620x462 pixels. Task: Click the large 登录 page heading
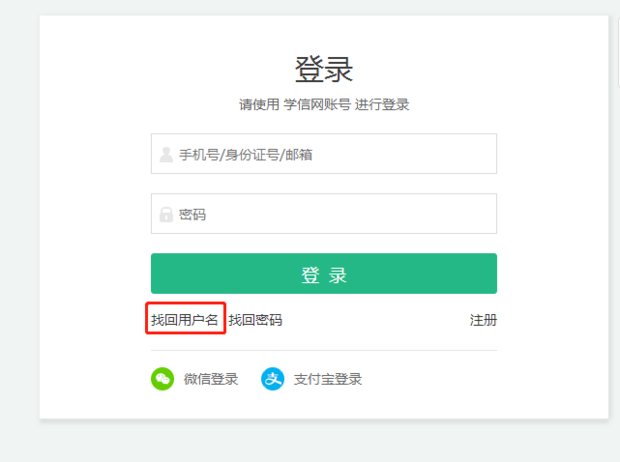(324, 69)
